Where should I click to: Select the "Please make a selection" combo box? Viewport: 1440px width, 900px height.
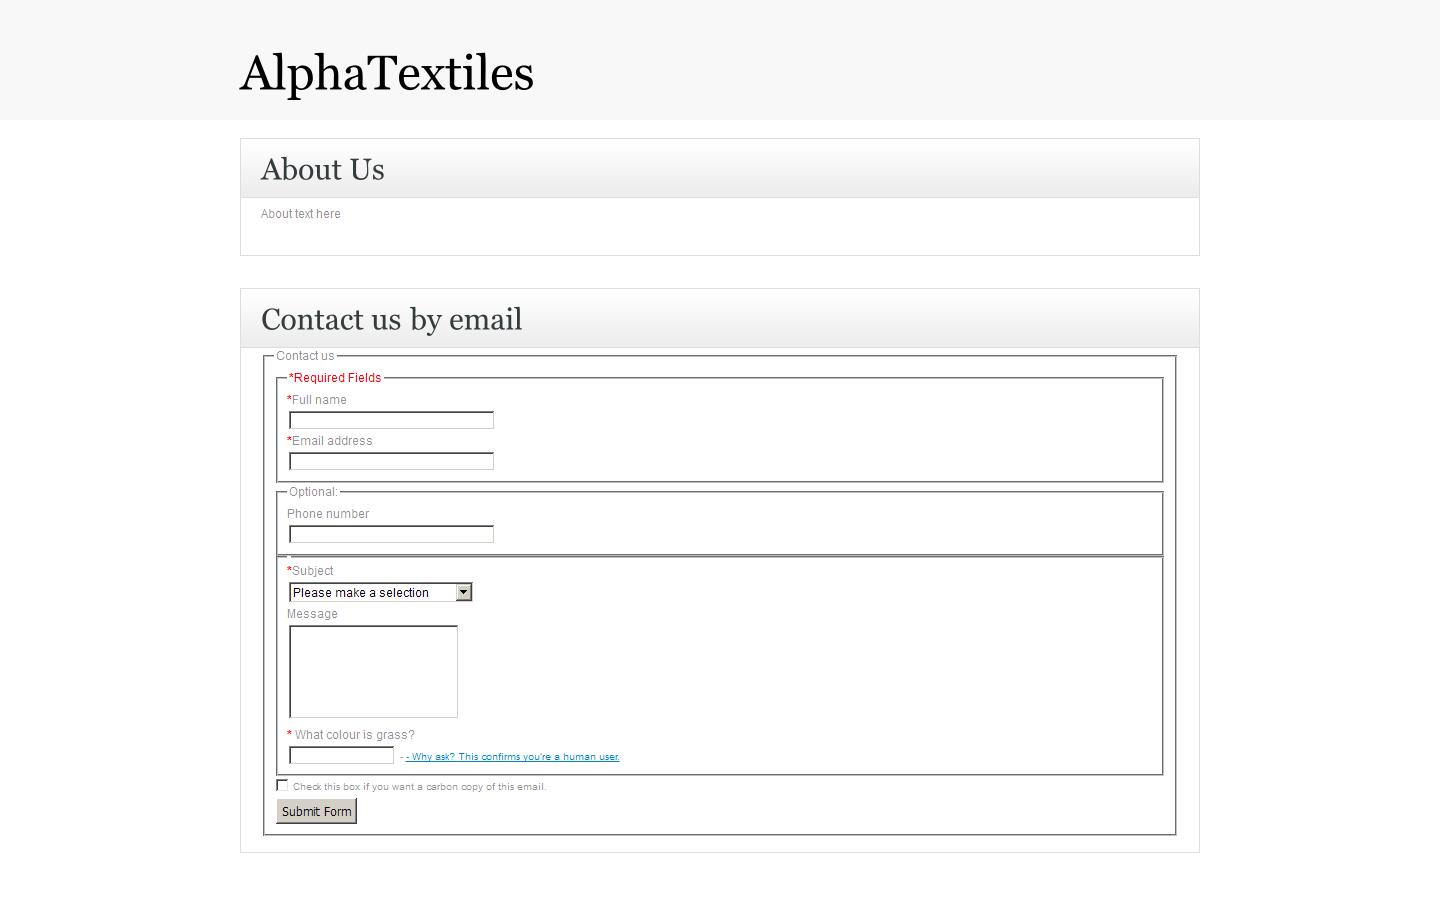pyautogui.click(x=370, y=592)
